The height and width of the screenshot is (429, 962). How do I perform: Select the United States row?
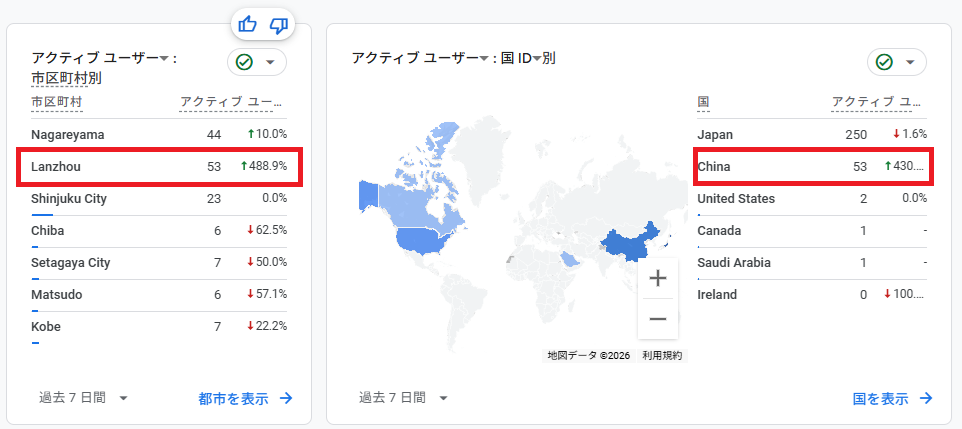812,198
